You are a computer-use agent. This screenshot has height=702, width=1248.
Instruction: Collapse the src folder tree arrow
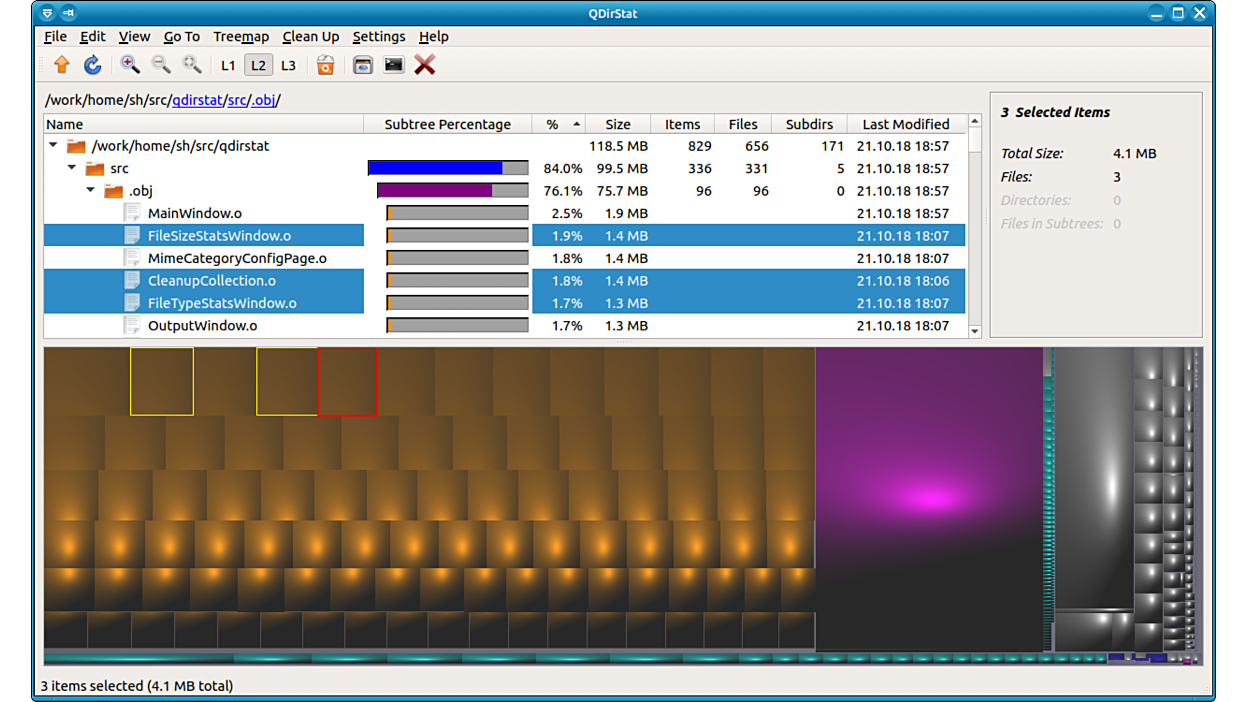coord(72,168)
